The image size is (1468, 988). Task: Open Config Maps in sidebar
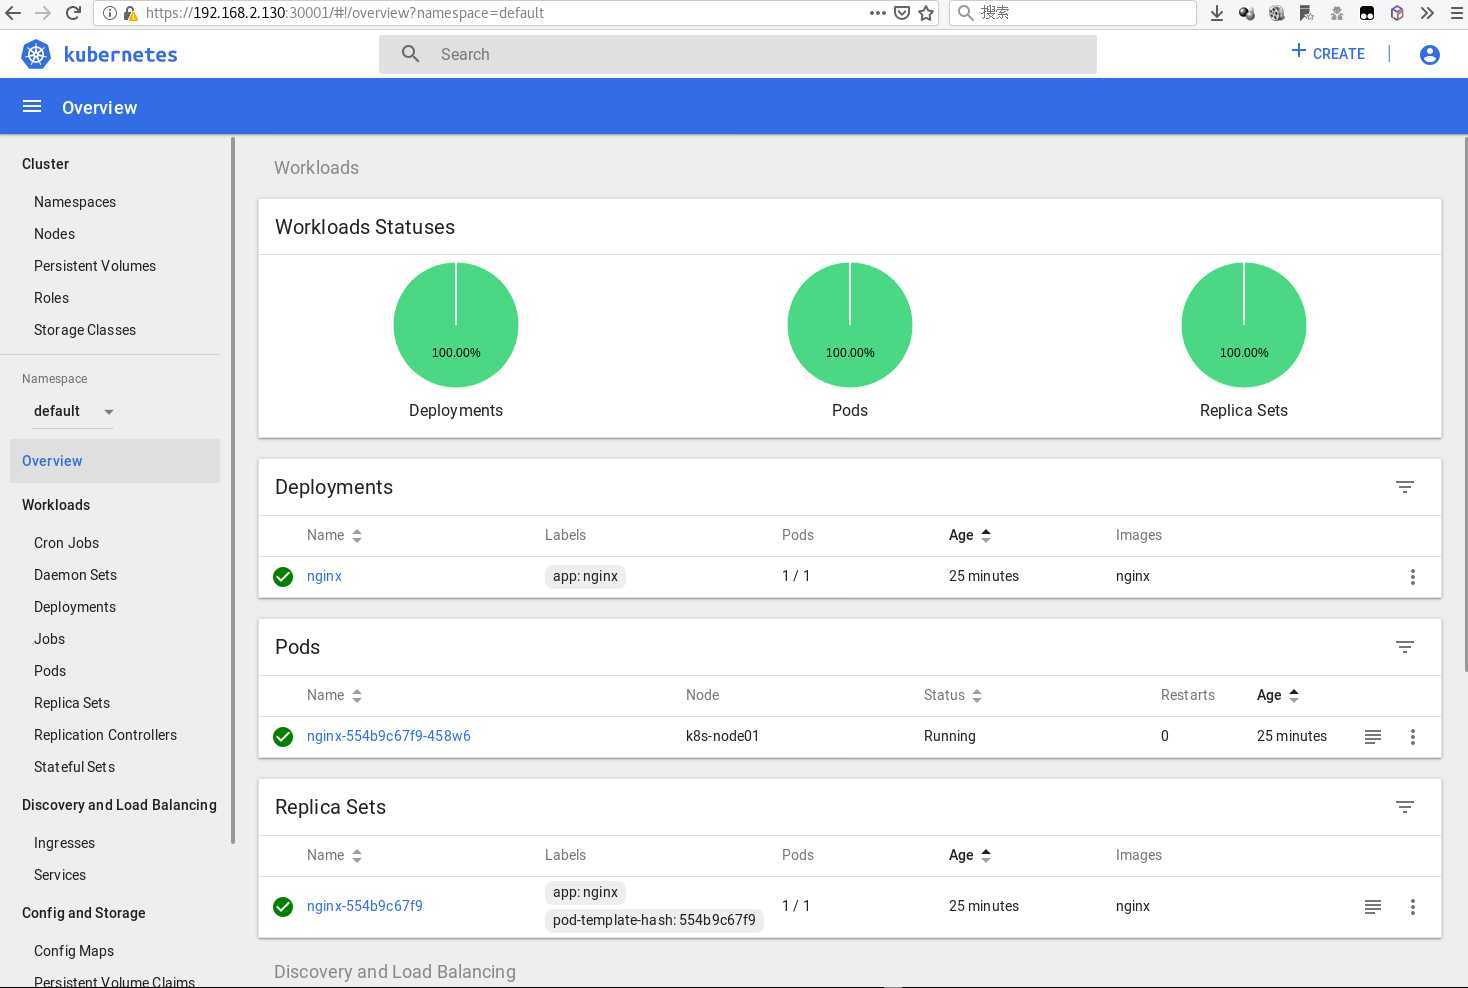[x=74, y=951]
